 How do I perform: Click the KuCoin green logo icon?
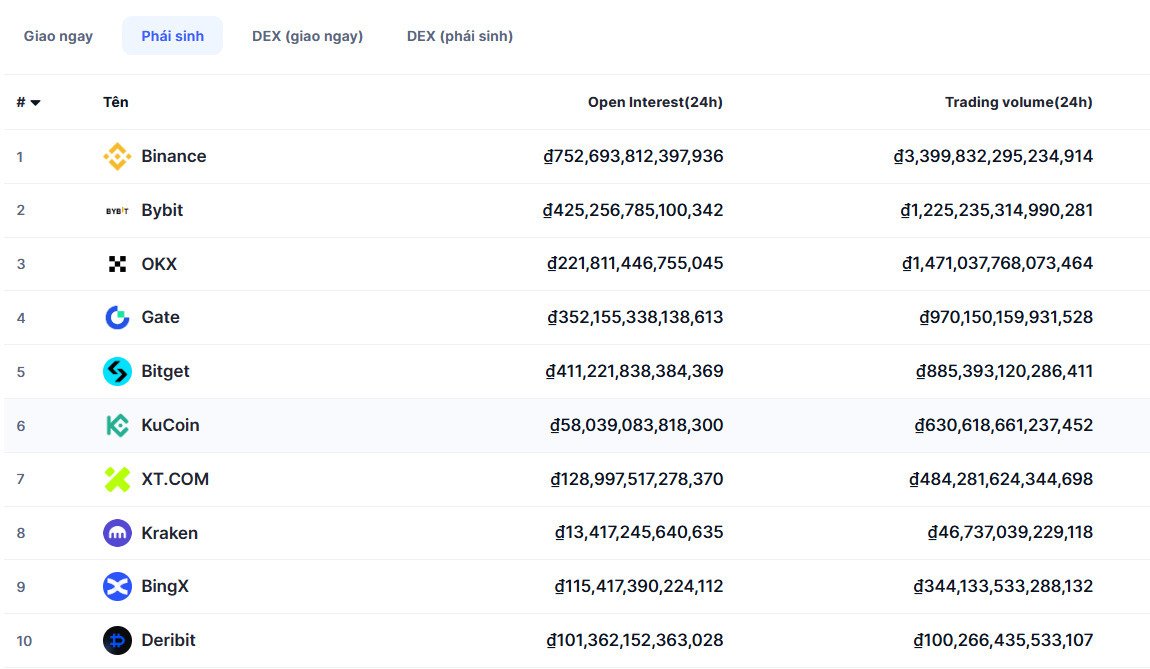click(x=117, y=426)
